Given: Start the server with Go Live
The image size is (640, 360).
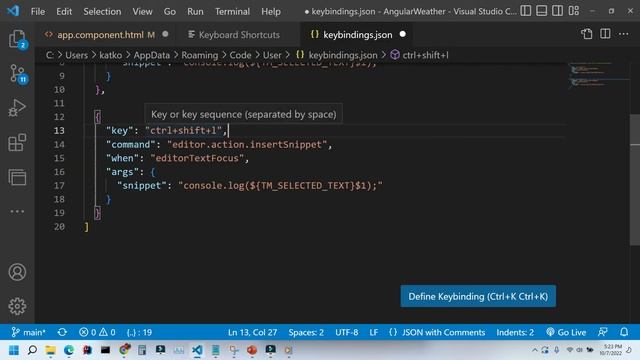Looking at the screenshot, I should point(566,332).
